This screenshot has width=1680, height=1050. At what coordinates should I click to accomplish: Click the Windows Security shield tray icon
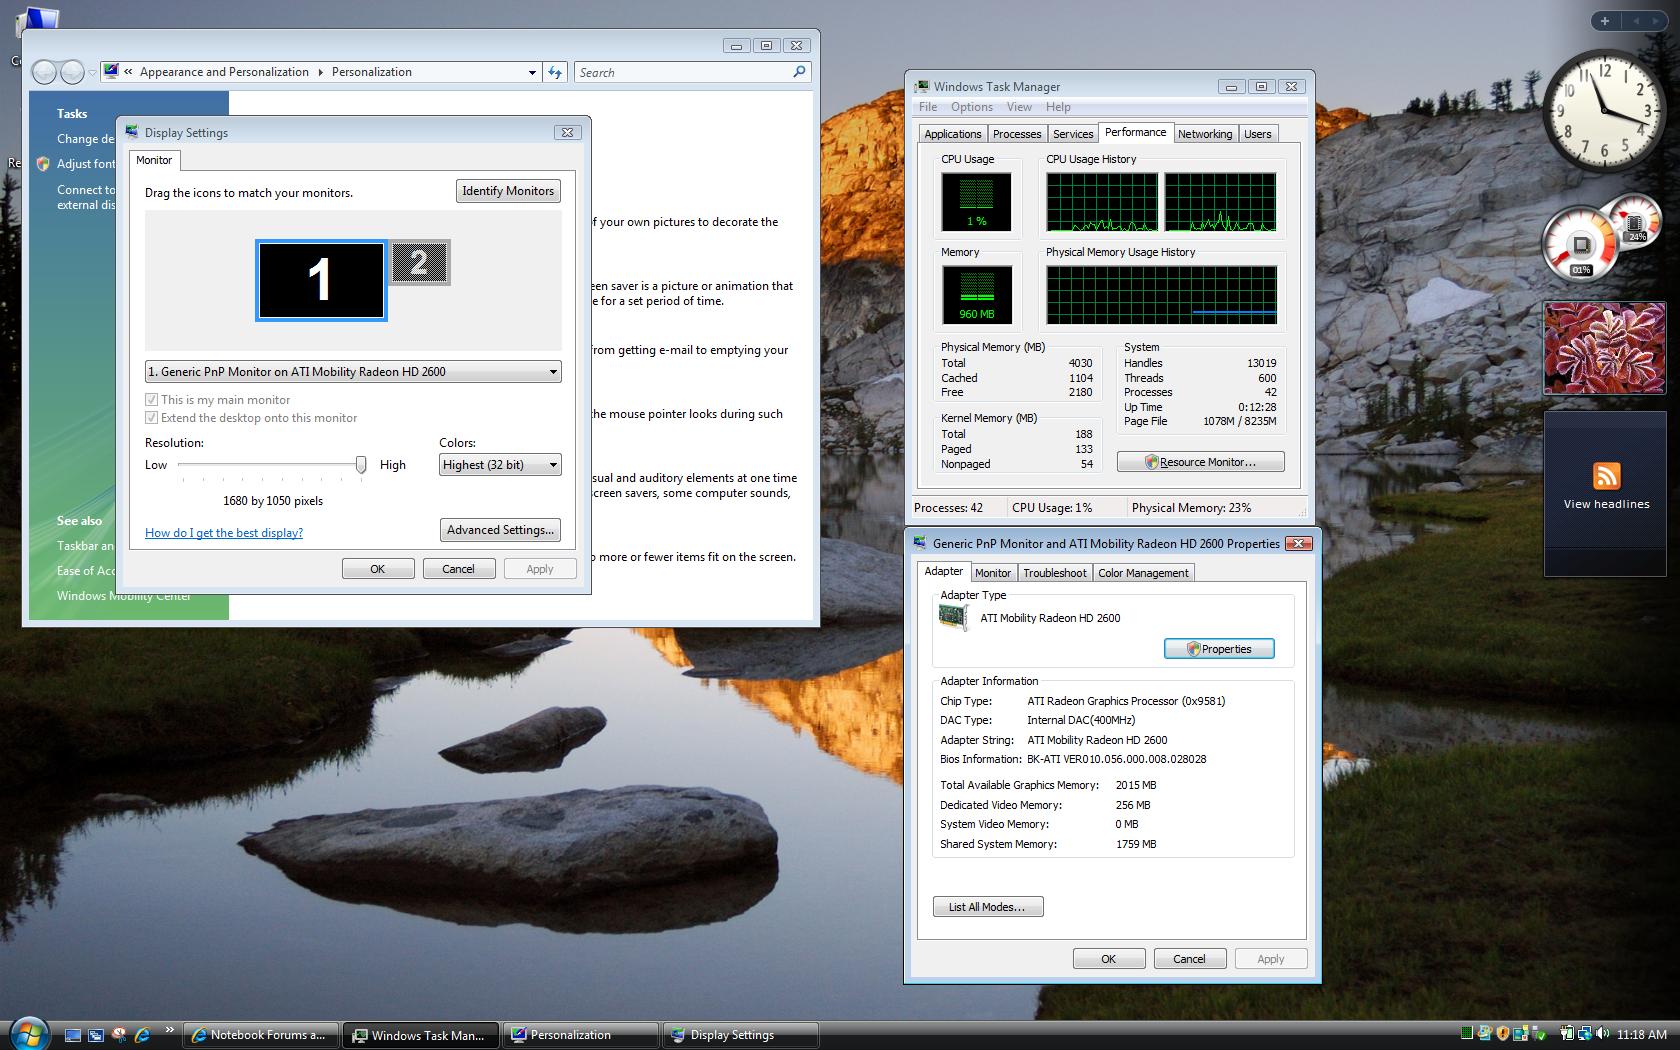(x=1502, y=1033)
